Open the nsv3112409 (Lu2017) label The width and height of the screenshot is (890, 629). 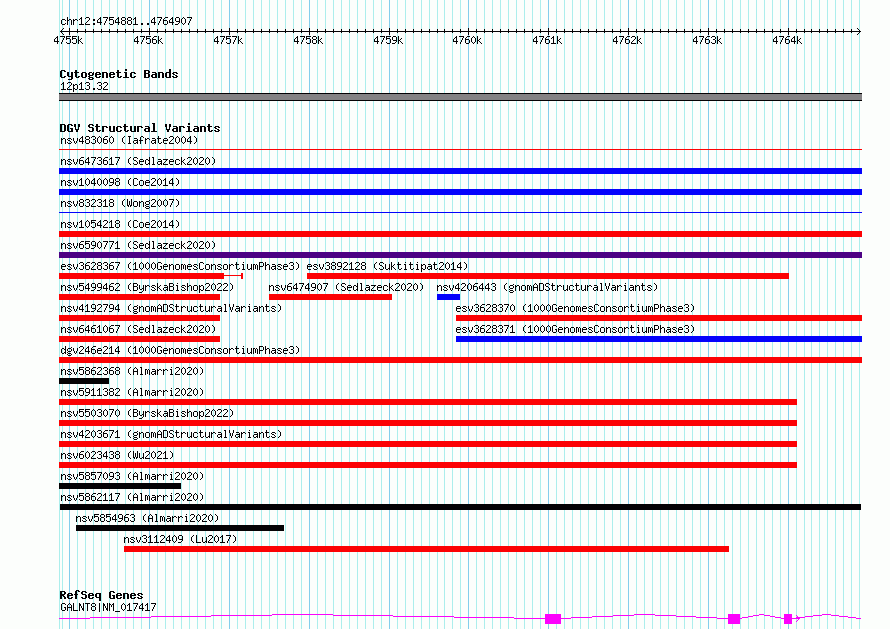(x=180, y=539)
